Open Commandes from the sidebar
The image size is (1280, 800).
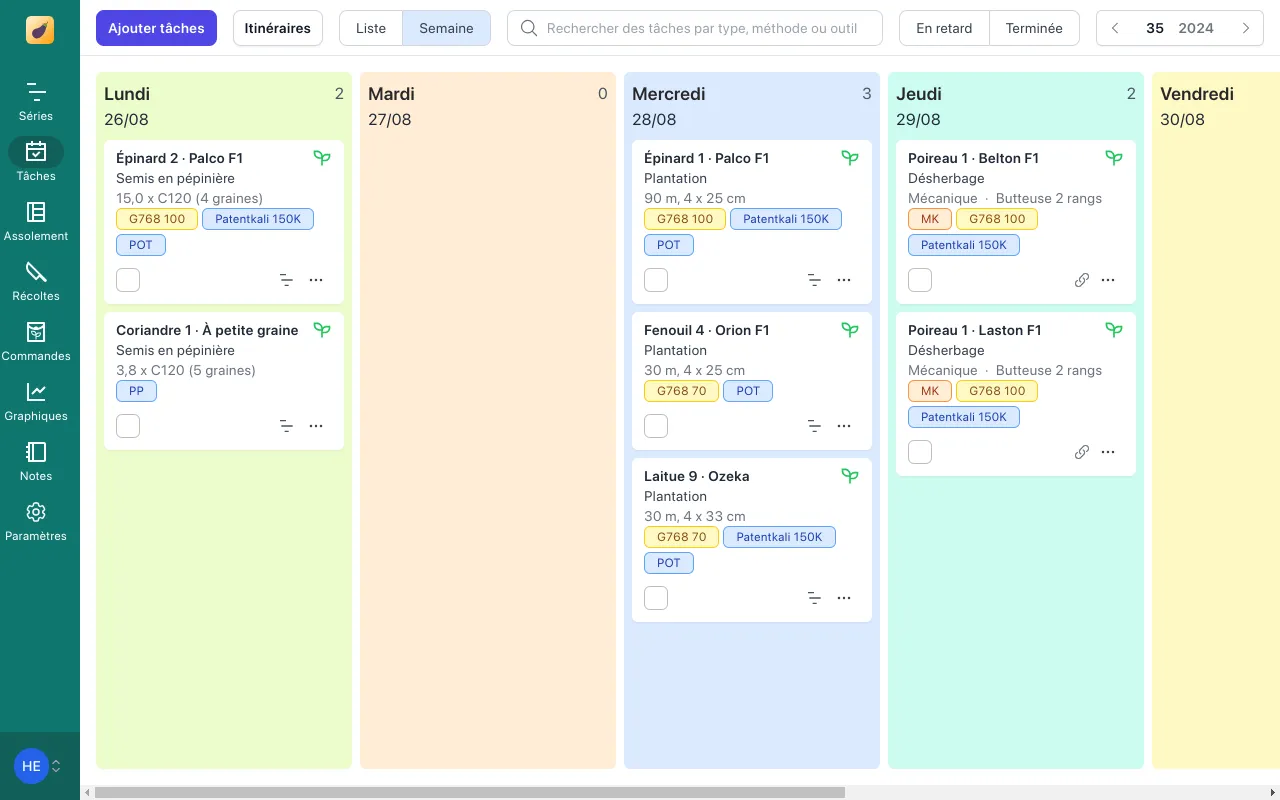tap(36, 341)
